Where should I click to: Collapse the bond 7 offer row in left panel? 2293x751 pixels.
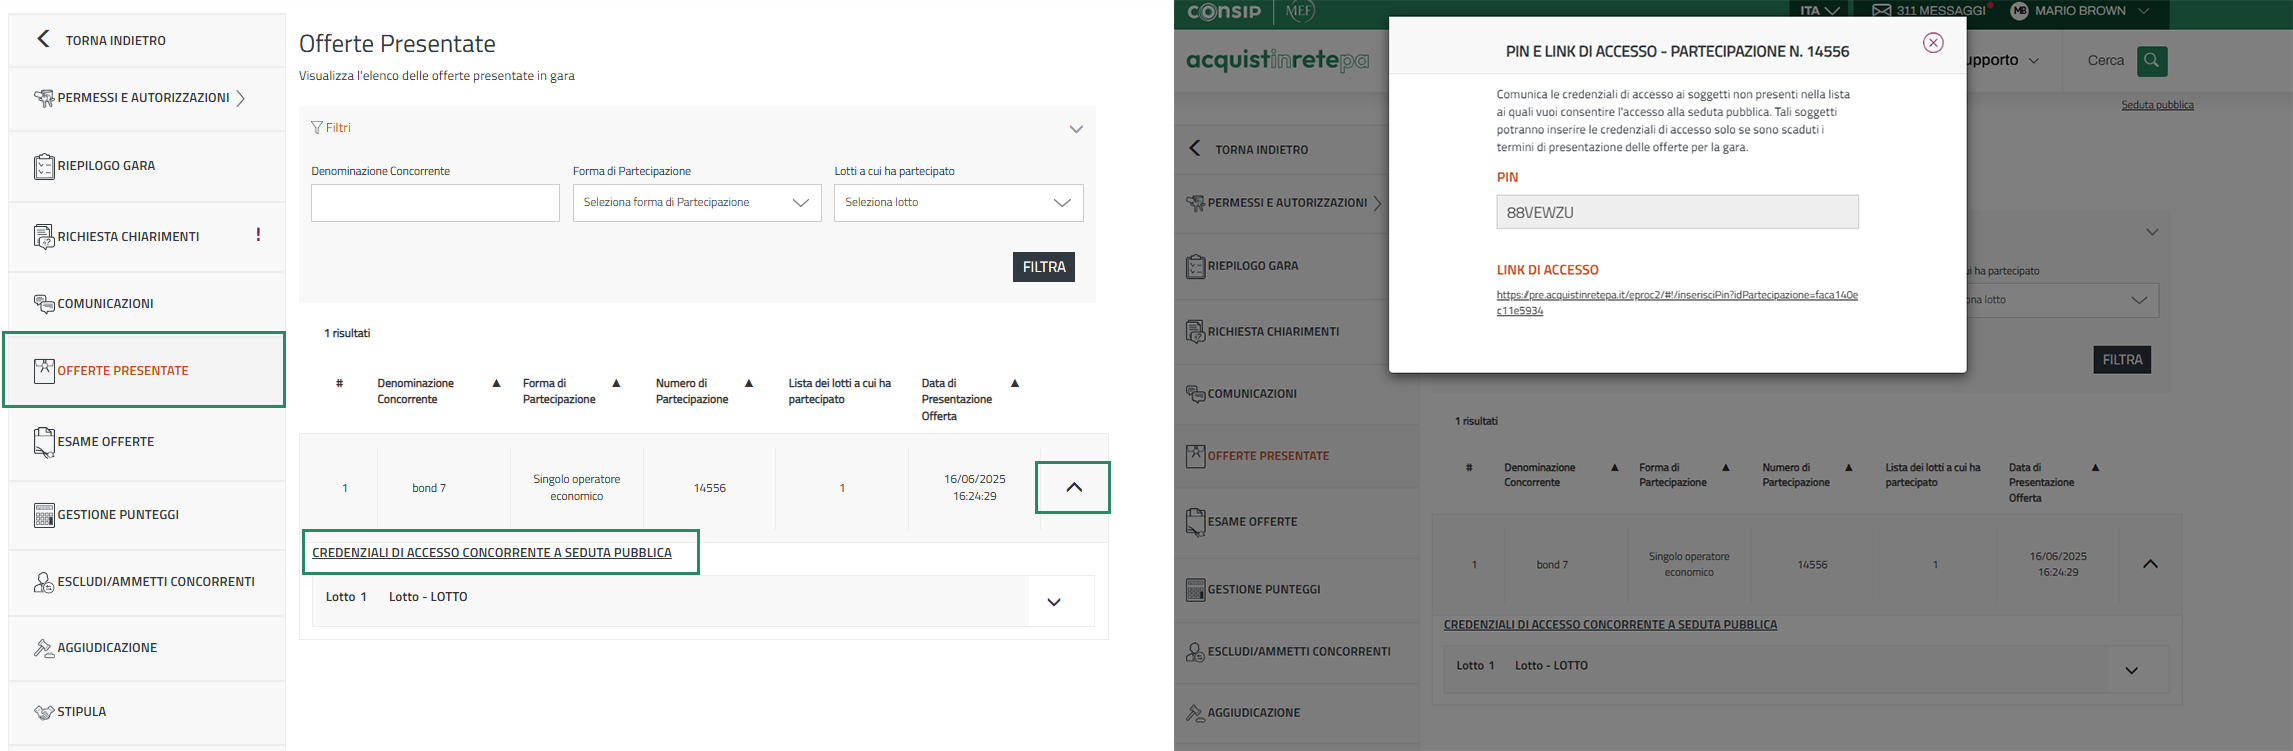tap(1073, 488)
